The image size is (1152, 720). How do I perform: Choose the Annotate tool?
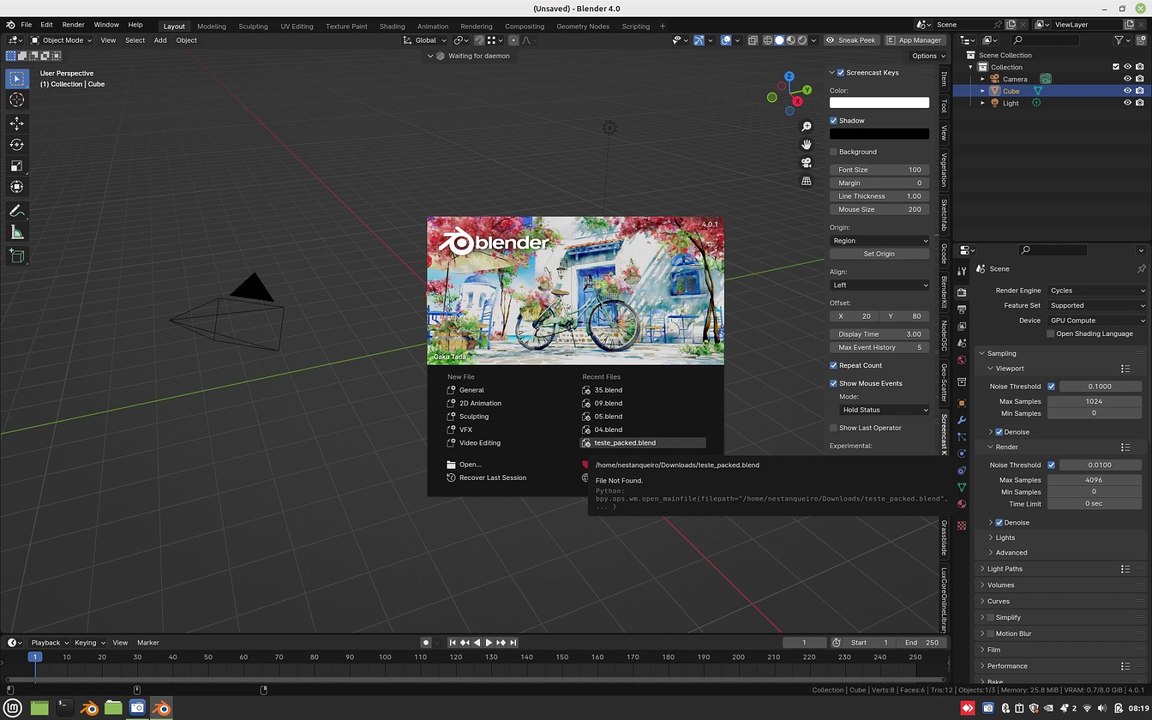coord(17,211)
